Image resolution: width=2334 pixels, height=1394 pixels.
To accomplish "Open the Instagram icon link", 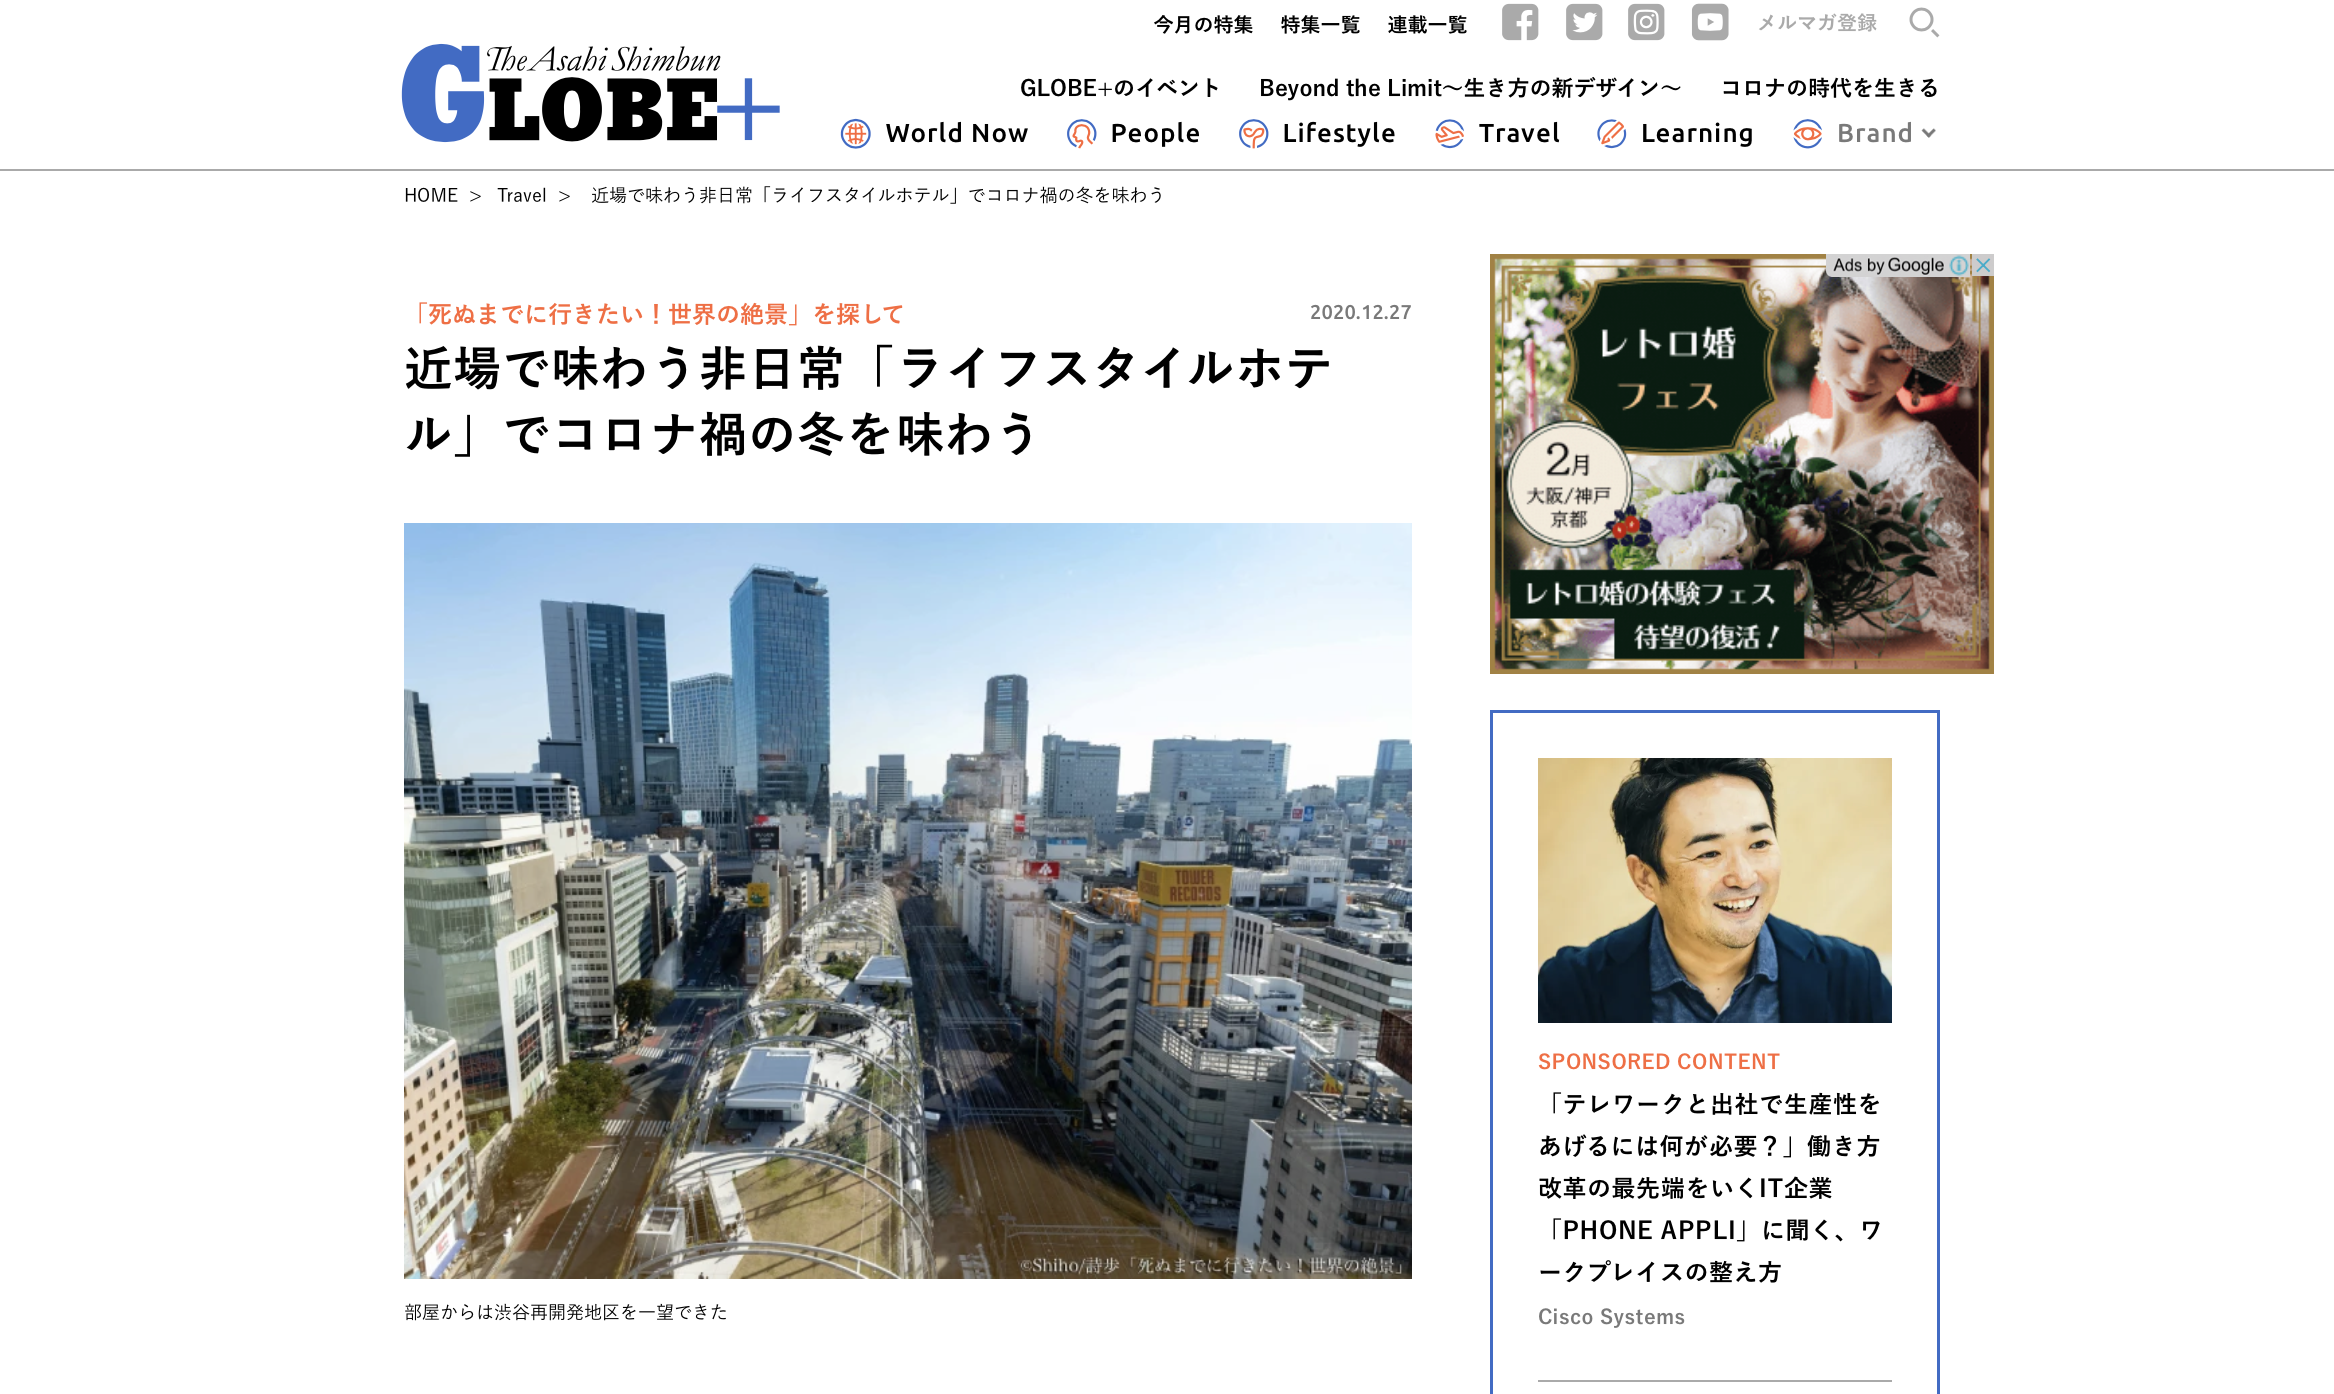I will tap(1646, 22).
